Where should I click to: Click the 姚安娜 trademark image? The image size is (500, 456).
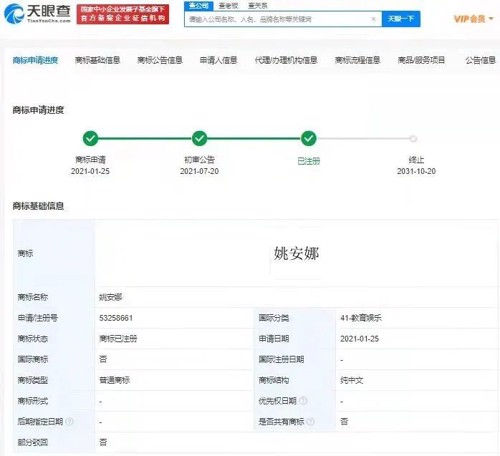296,254
